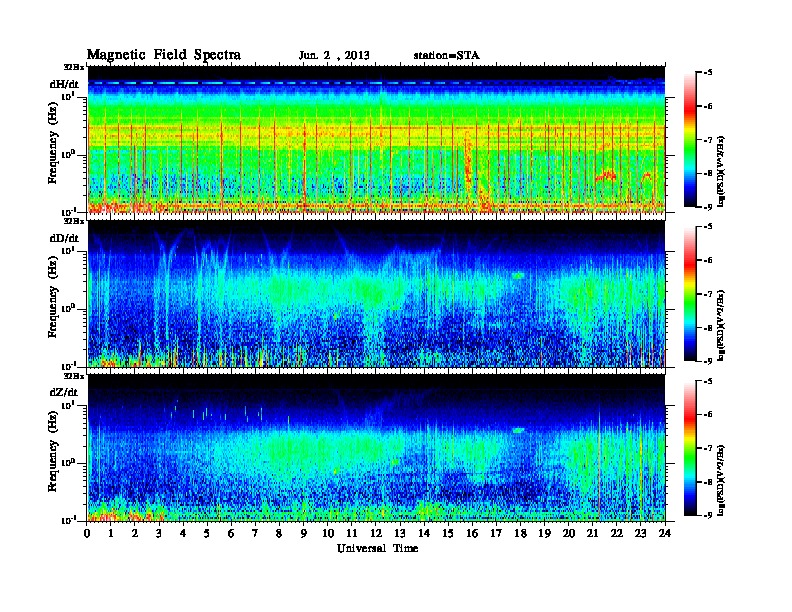Click the -7 tick on dD/dt color bar

pyautogui.click(x=708, y=294)
